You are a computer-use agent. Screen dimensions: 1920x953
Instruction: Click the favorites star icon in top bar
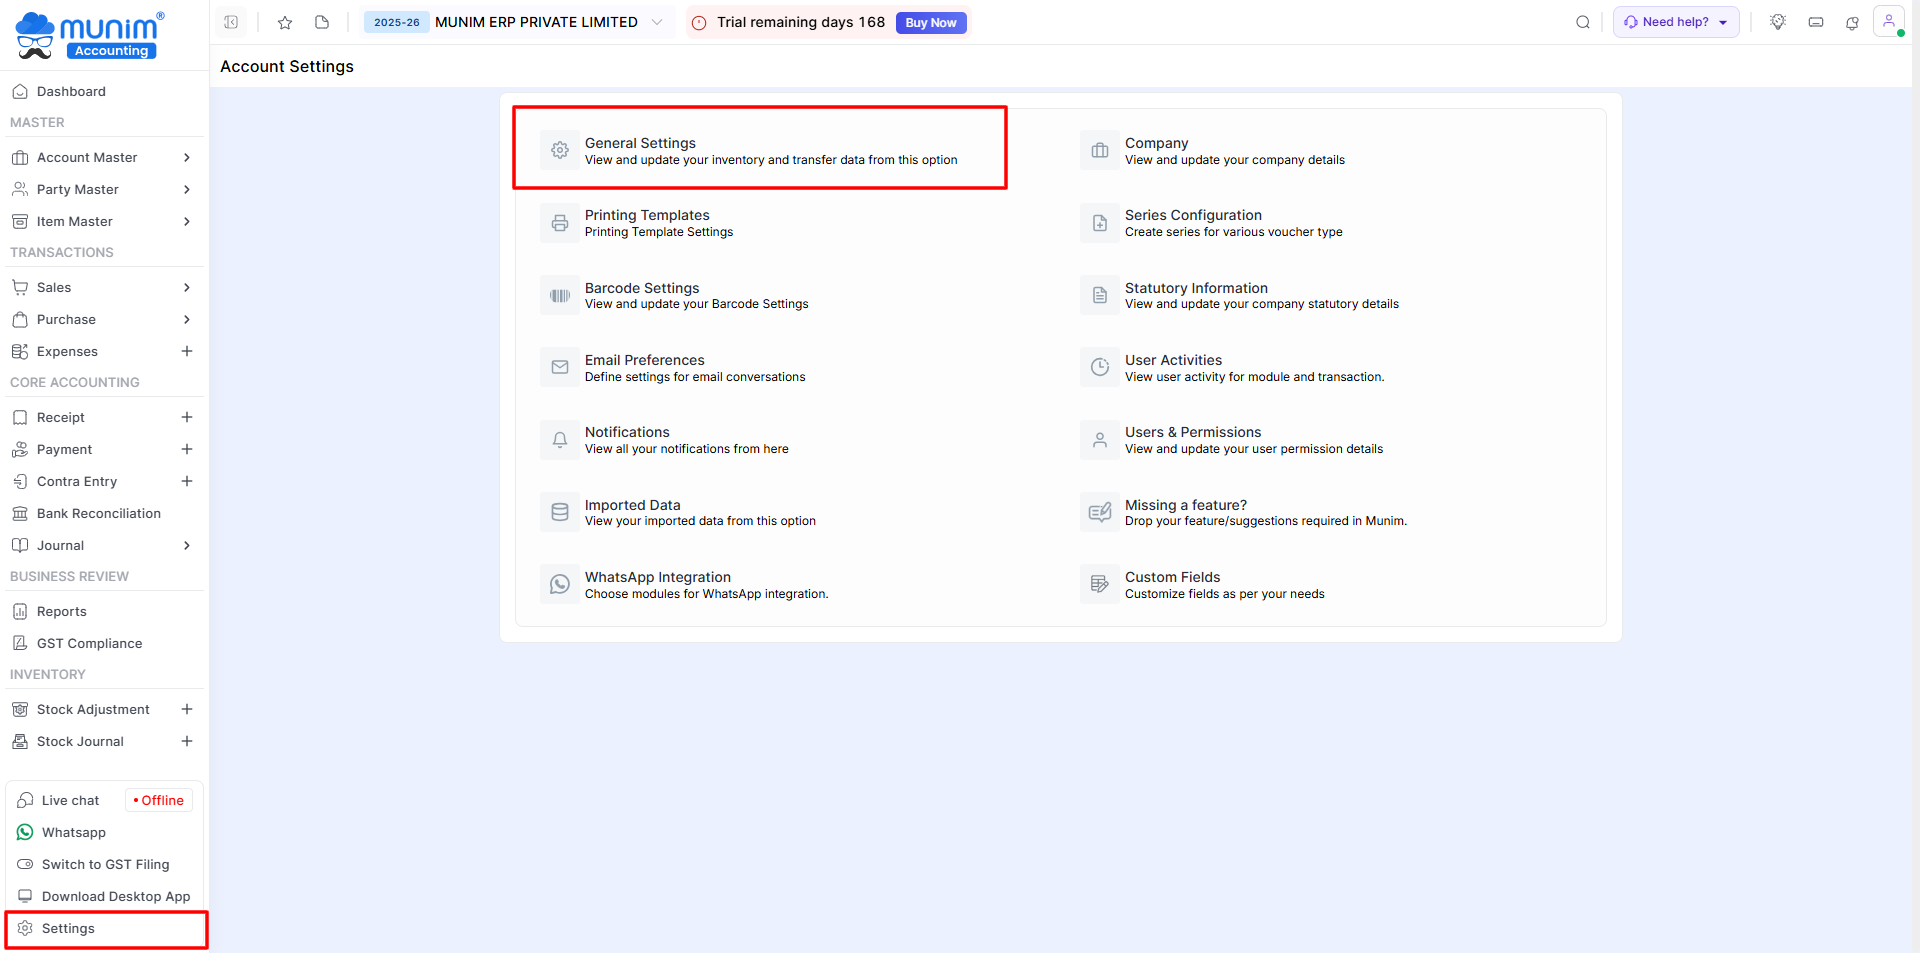tap(285, 22)
